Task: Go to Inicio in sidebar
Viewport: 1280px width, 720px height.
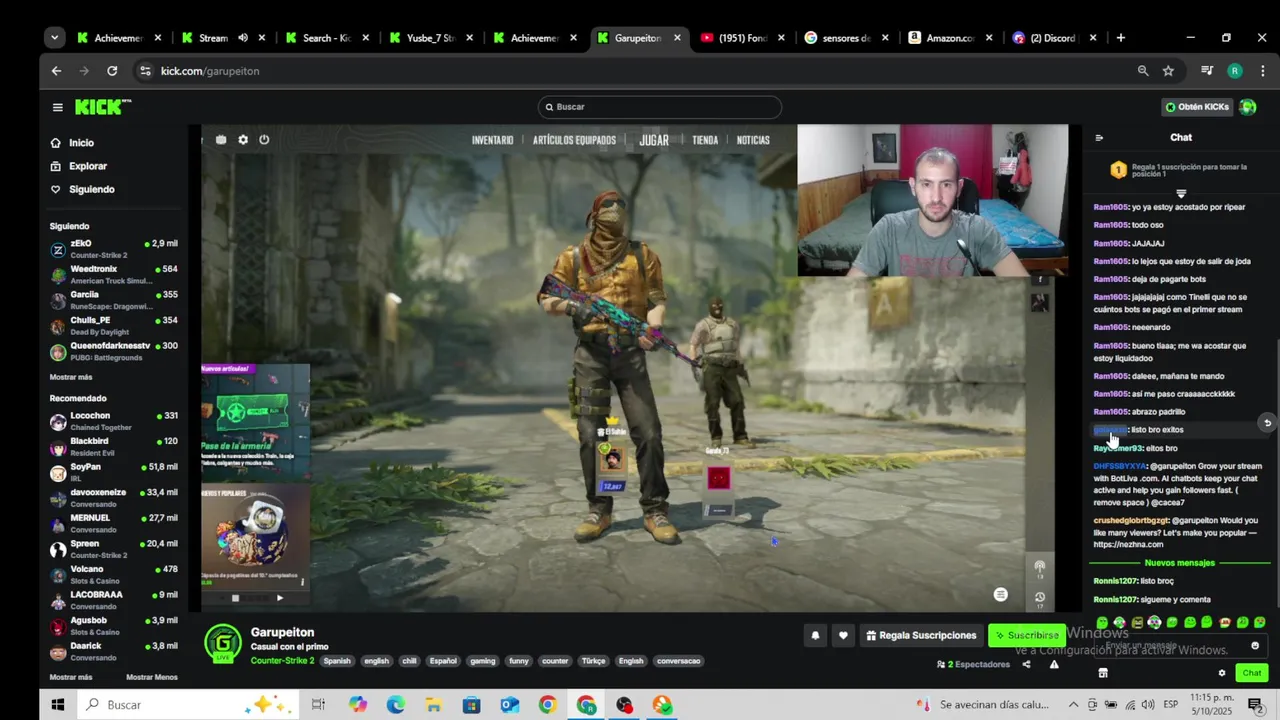Action: click(x=72, y=143)
